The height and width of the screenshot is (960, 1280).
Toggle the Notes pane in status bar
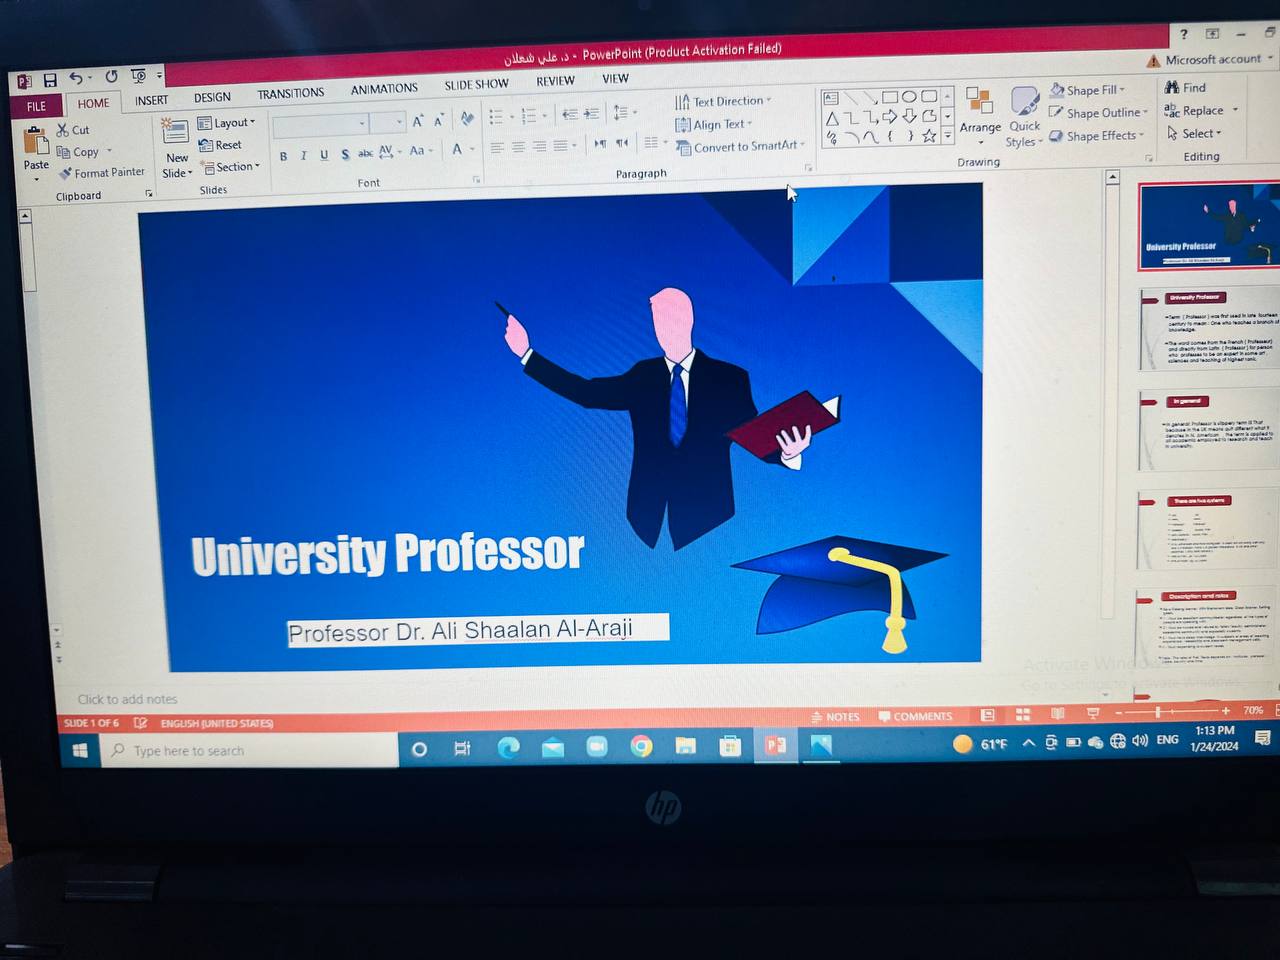pos(836,716)
